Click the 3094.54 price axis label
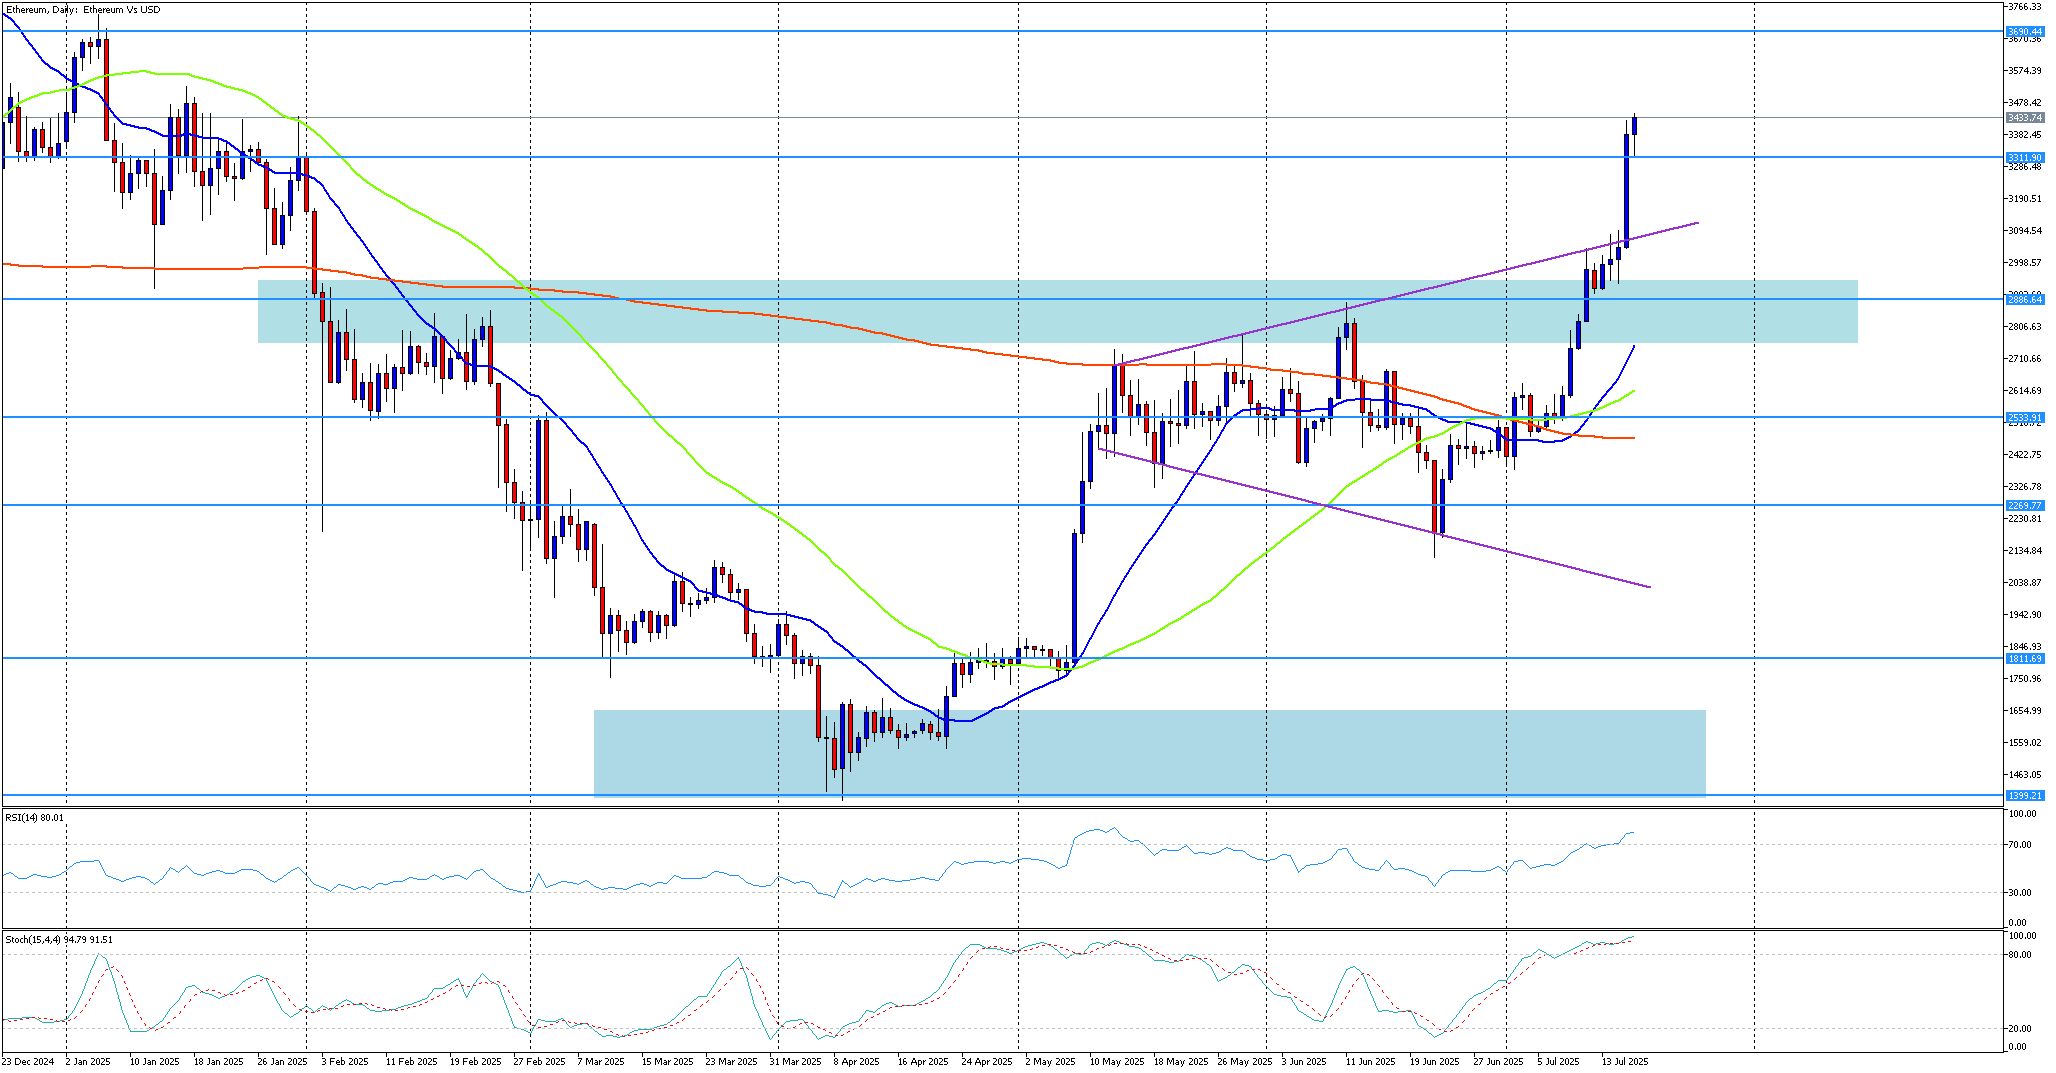Image resolution: width=2056 pixels, height=1073 pixels. click(2025, 231)
